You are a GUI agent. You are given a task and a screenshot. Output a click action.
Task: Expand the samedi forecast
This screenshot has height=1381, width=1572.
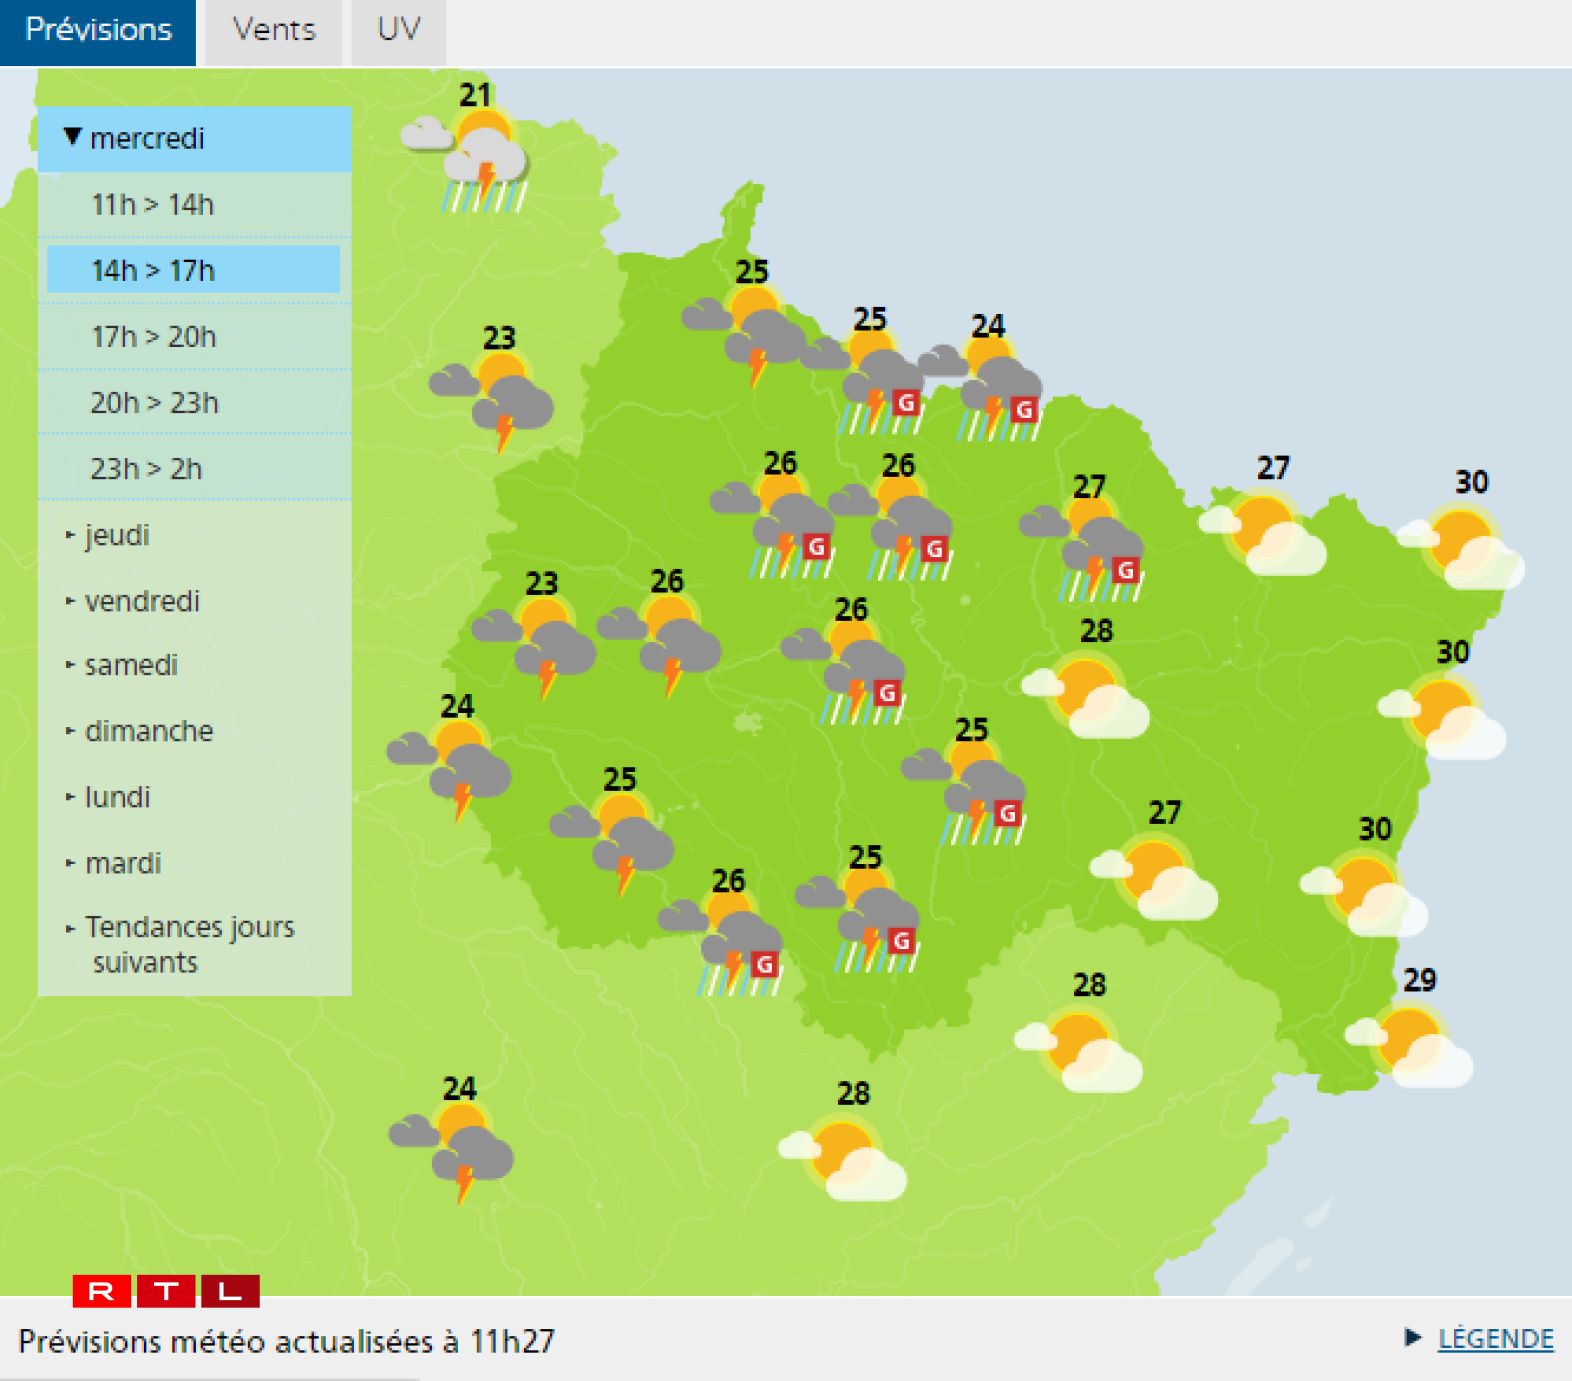(x=131, y=665)
